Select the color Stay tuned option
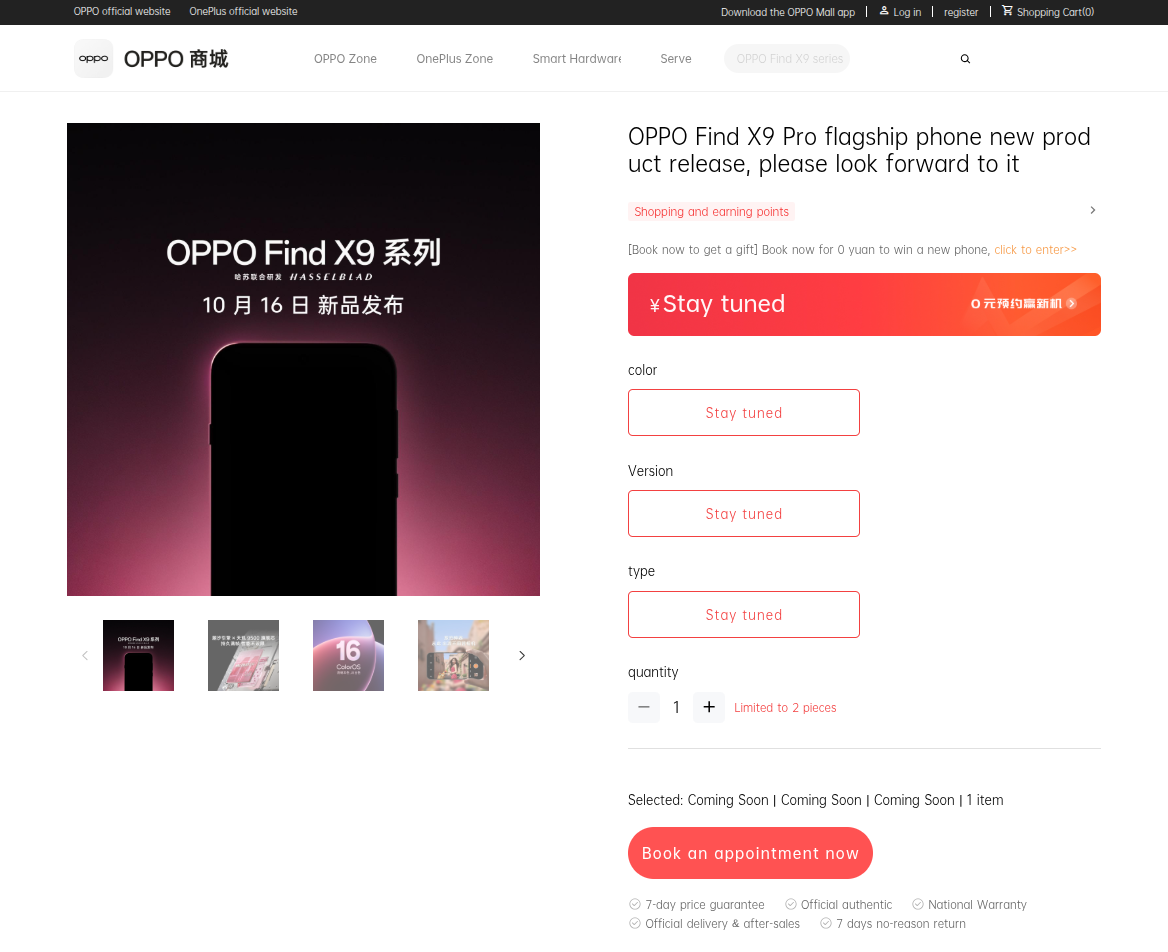The width and height of the screenshot is (1168, 952). coord(743,413)
